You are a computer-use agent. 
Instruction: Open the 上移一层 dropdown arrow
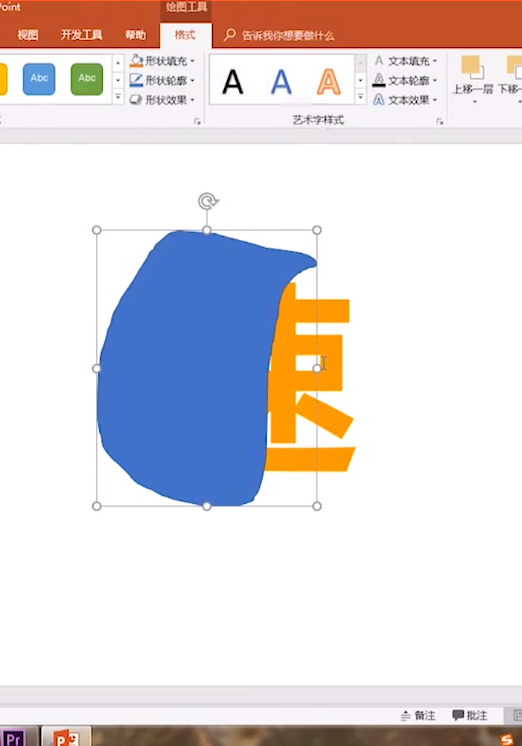coord(474,101)
